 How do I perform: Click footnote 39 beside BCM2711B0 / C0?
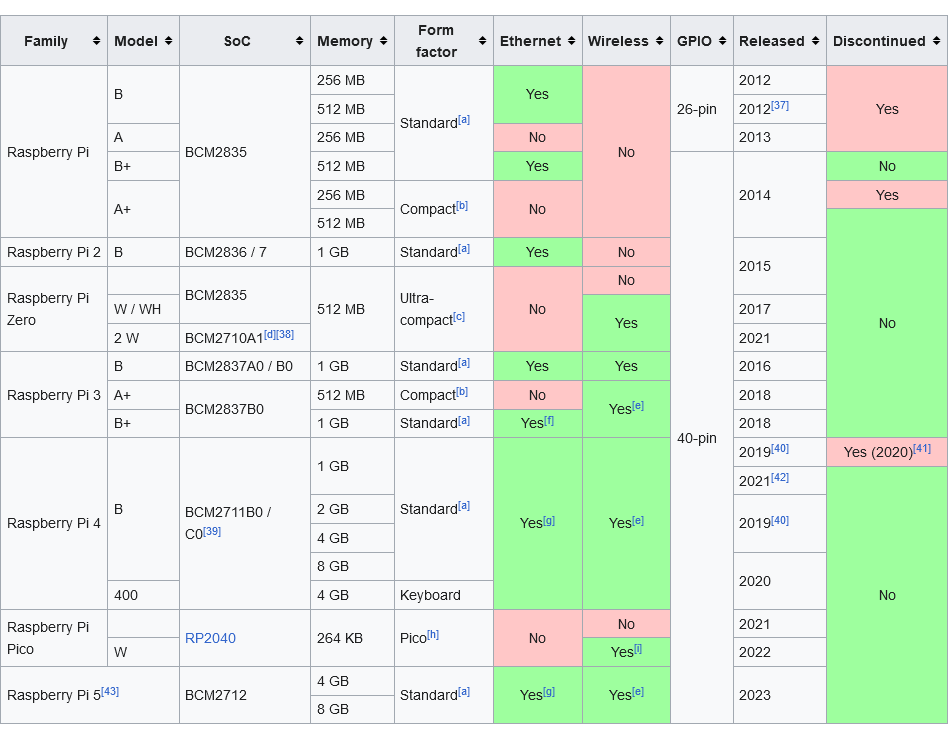(212, 531)
